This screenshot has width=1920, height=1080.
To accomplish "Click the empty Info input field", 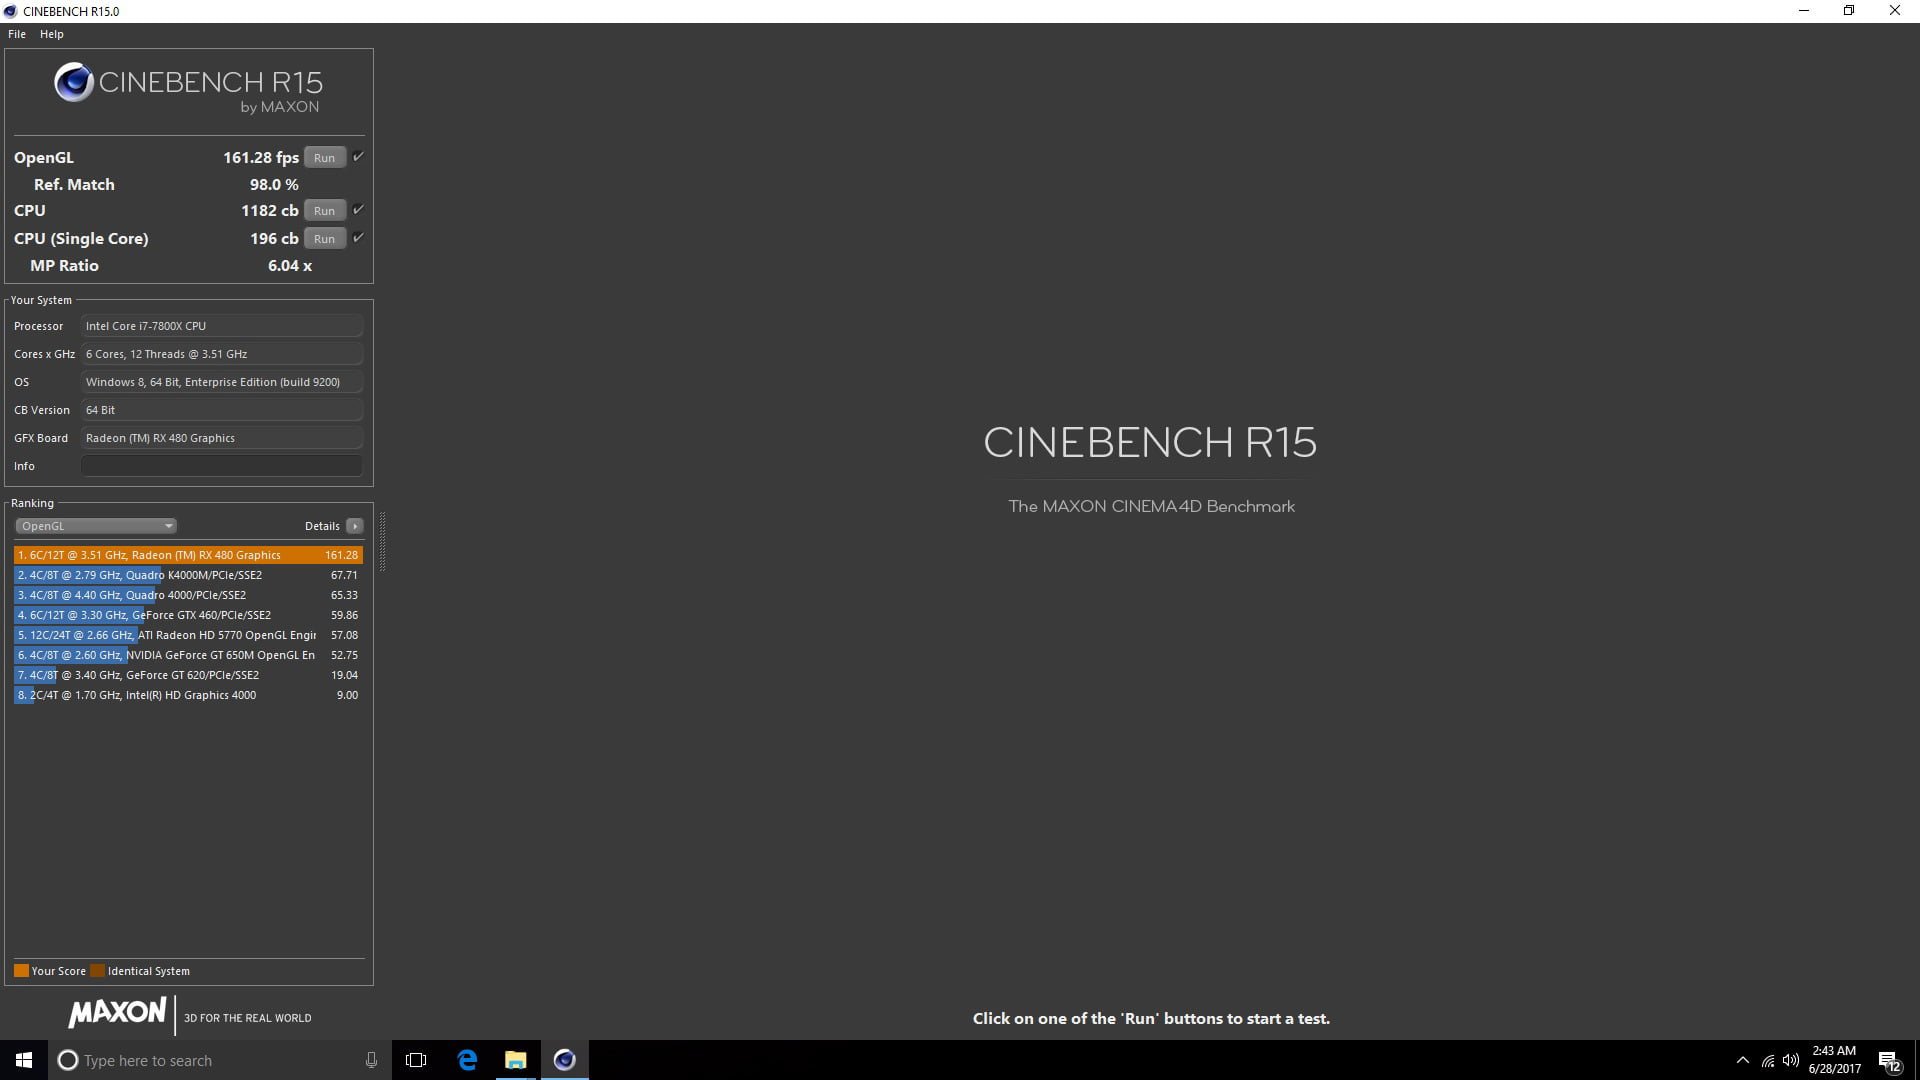I will [x=221, y=466].
